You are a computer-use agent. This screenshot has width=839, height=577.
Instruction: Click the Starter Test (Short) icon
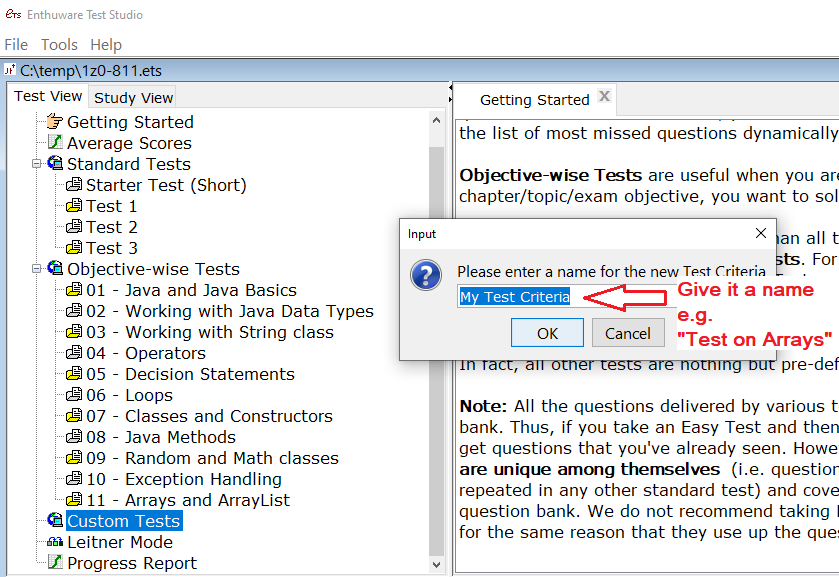74,185
